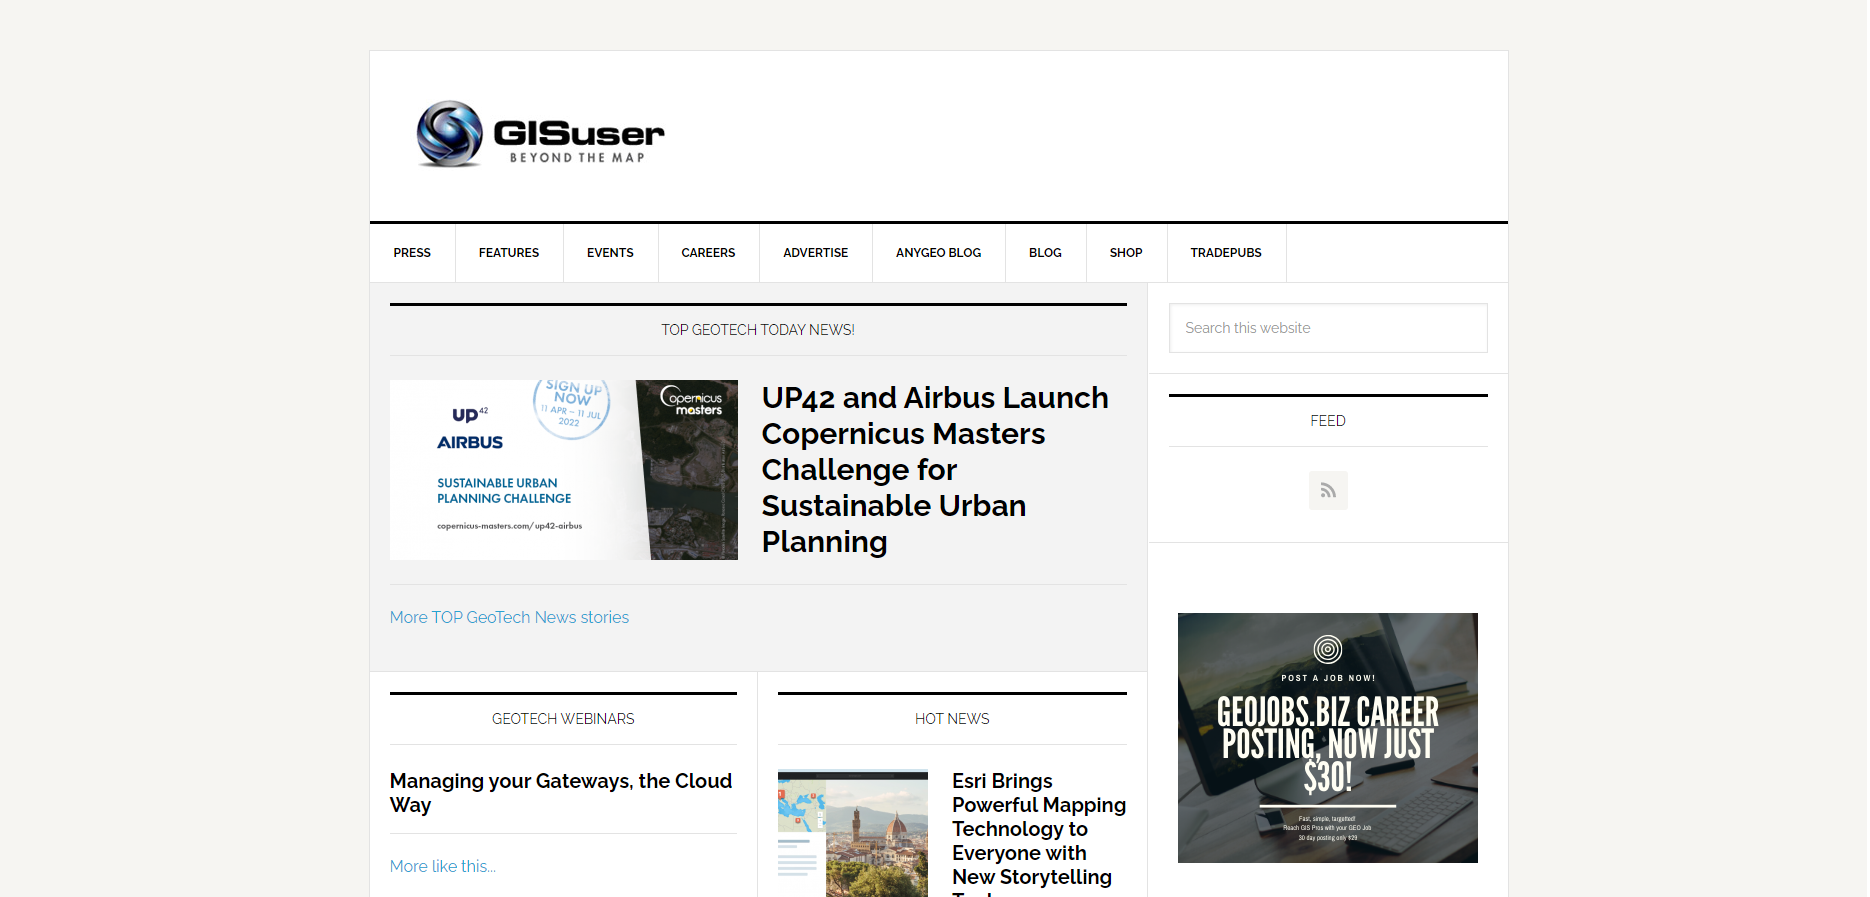Open the TradePubs menu item

1225,253
